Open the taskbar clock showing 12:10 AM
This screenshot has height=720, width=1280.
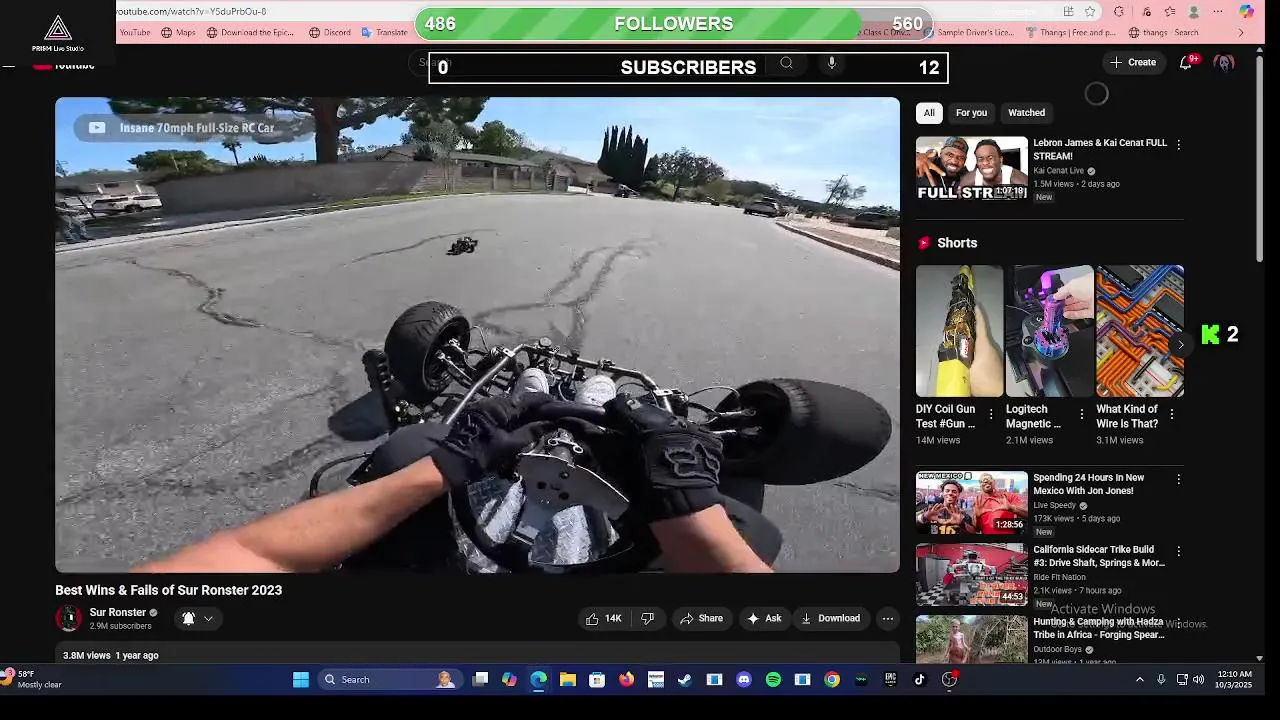(1234, 680)
